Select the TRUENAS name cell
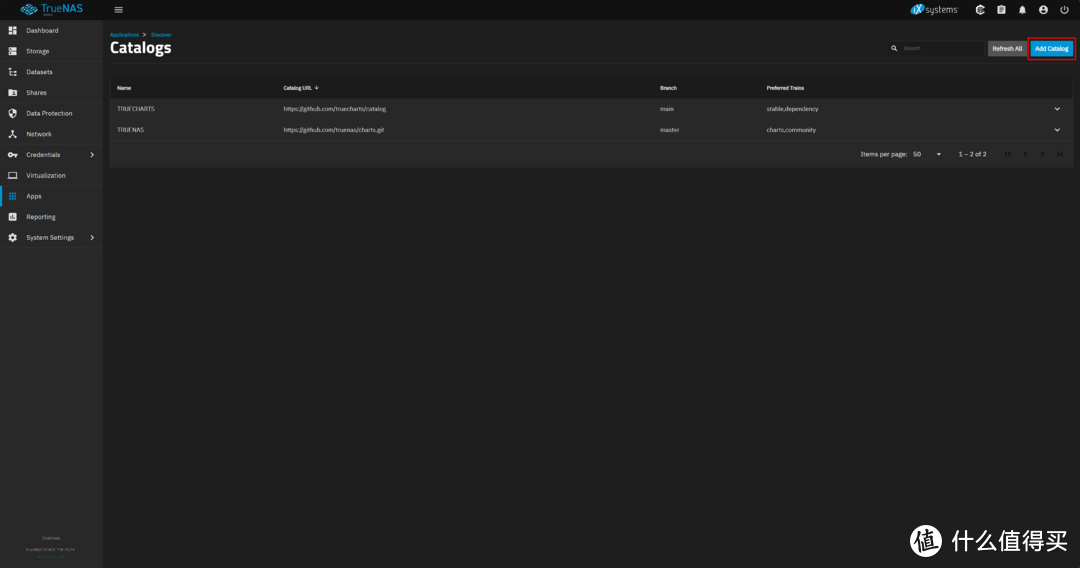This screenshot has height=568, width=1080. (x=131, y=129)
